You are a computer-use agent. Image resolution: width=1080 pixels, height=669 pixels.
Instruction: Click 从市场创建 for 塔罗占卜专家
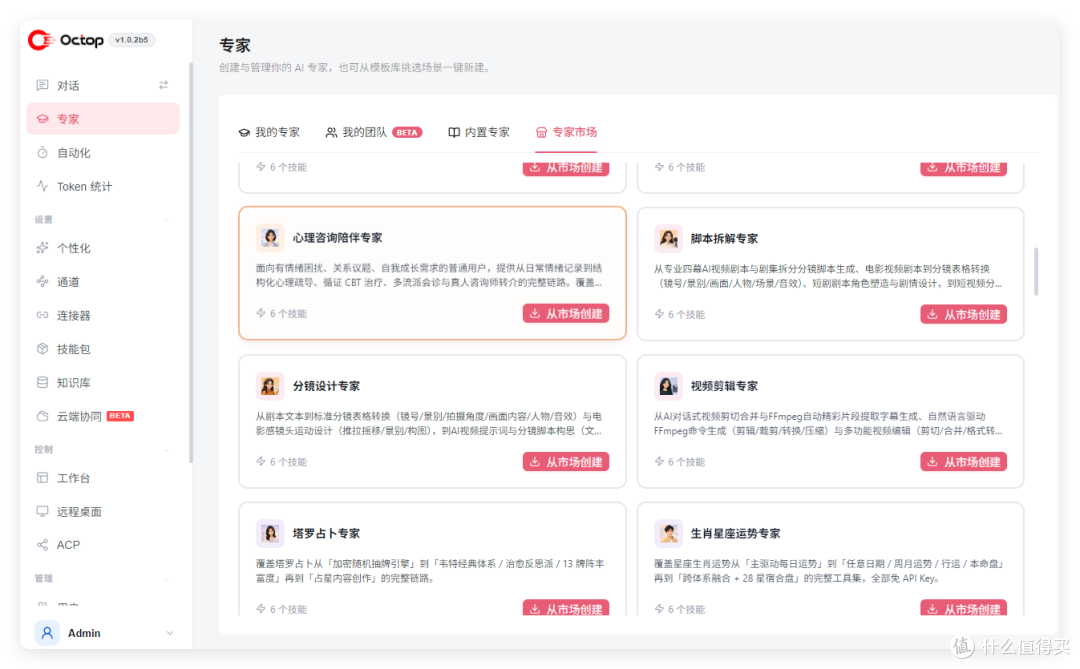[x=565, y=608]
